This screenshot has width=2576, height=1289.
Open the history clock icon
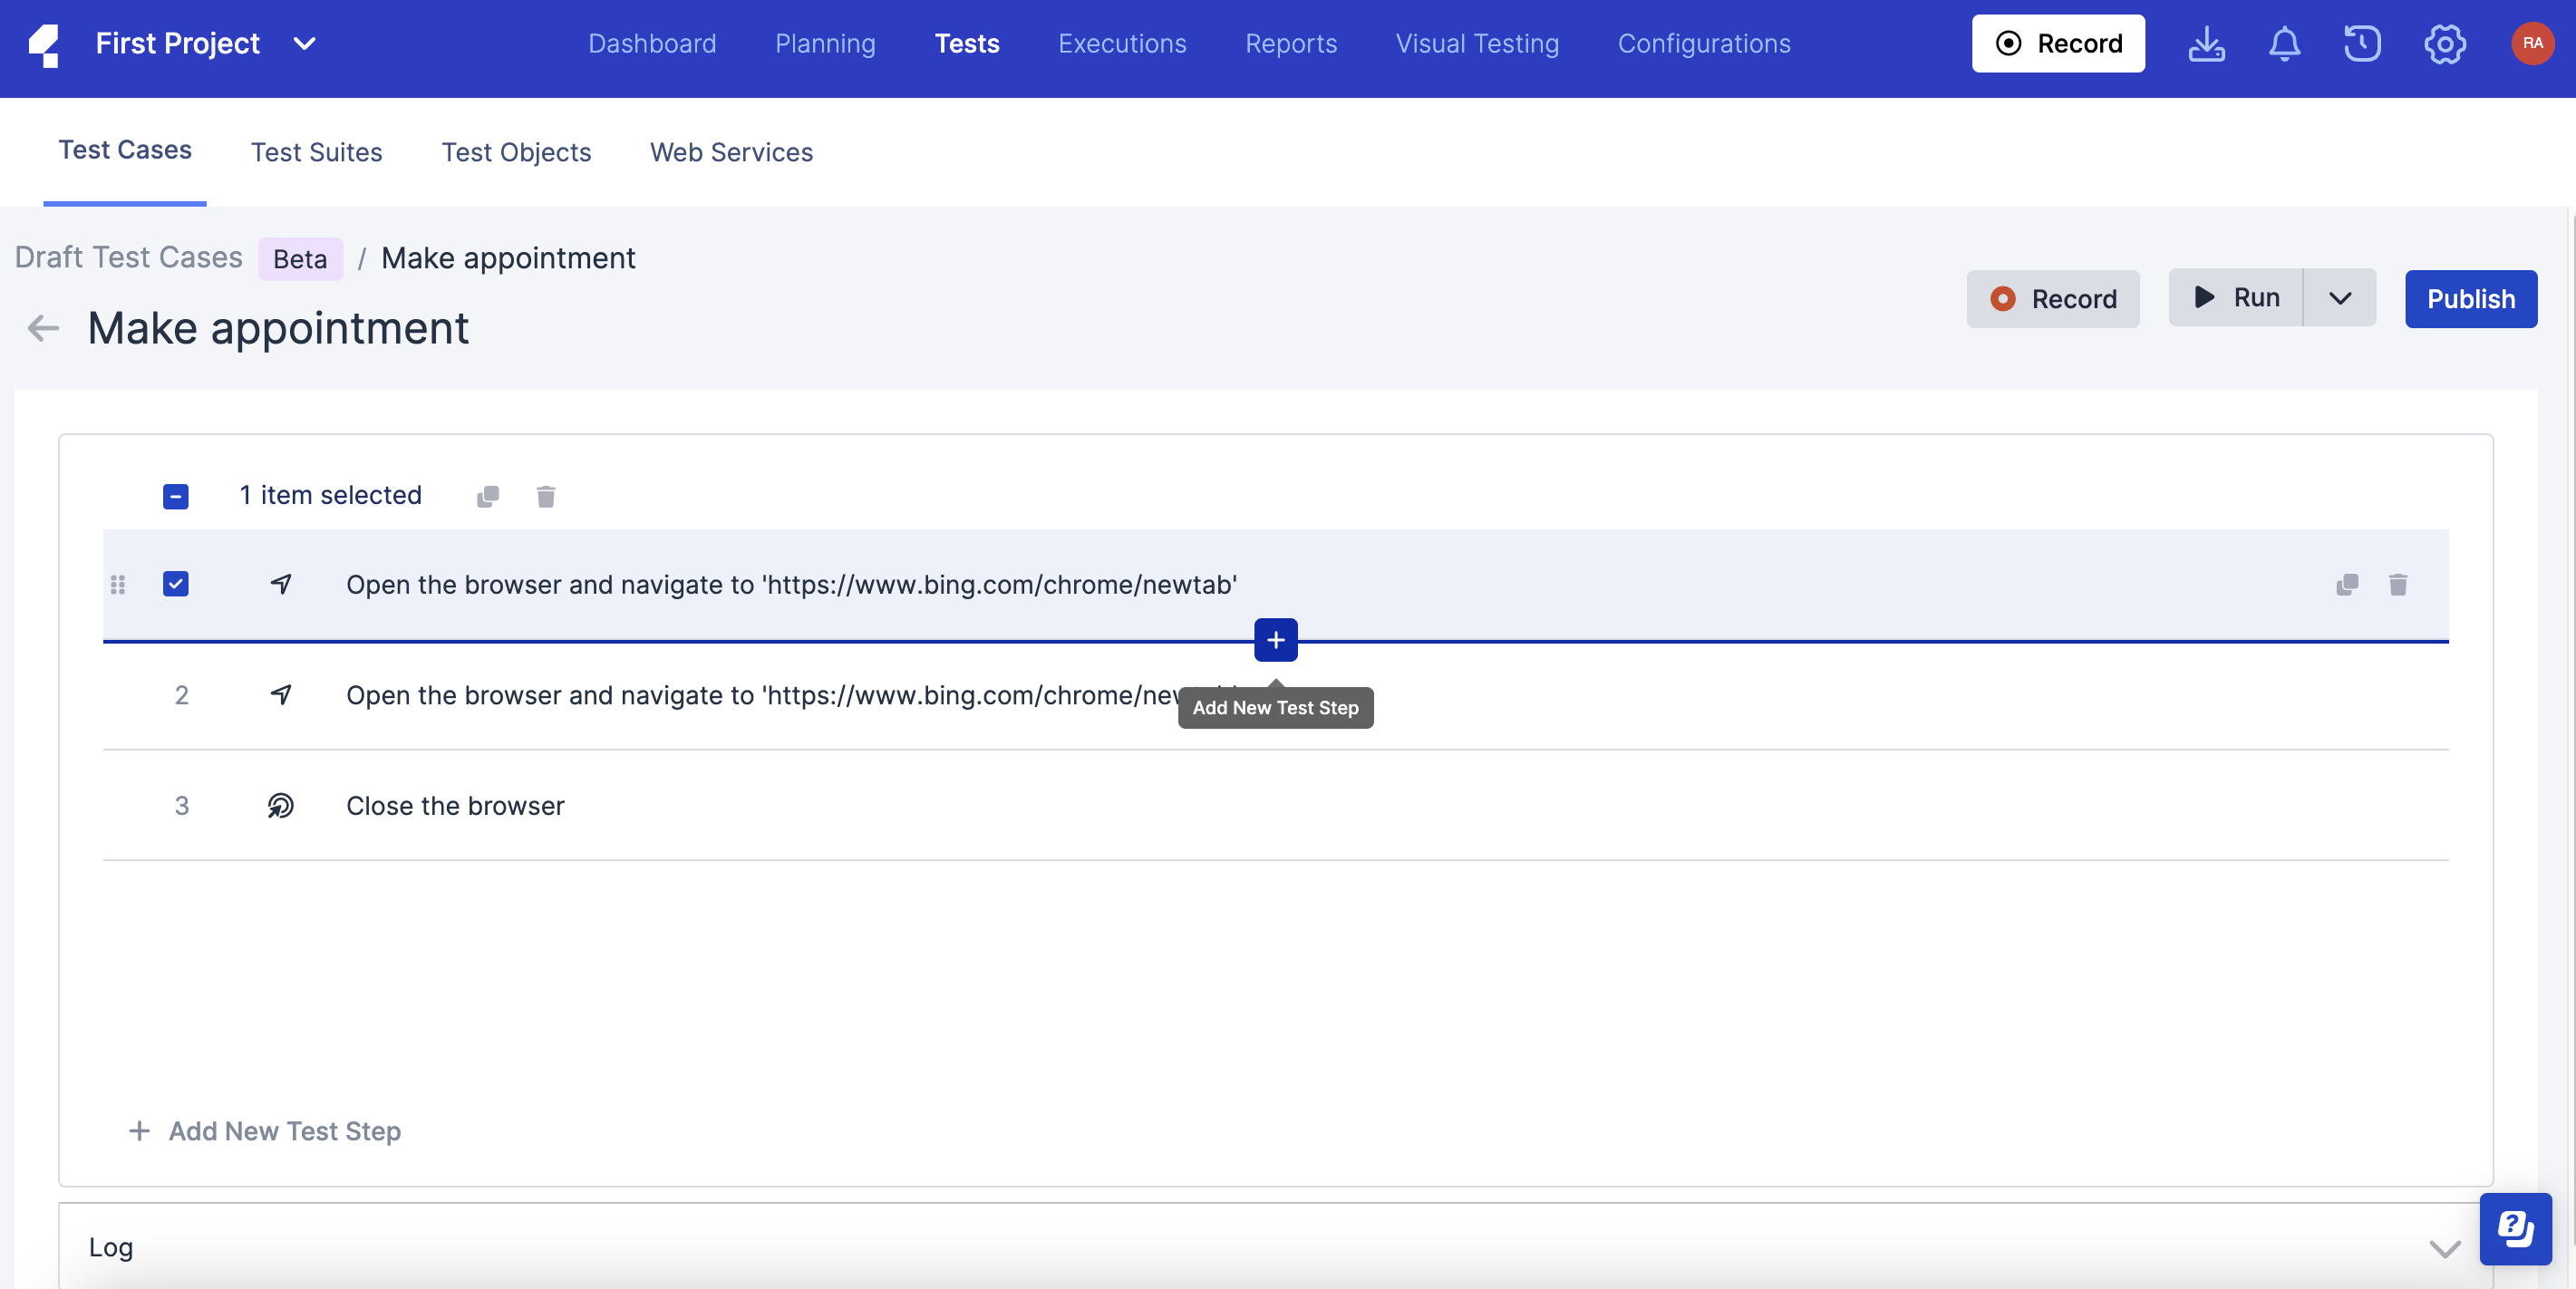pyautogui.click(x=2362, y=44)
